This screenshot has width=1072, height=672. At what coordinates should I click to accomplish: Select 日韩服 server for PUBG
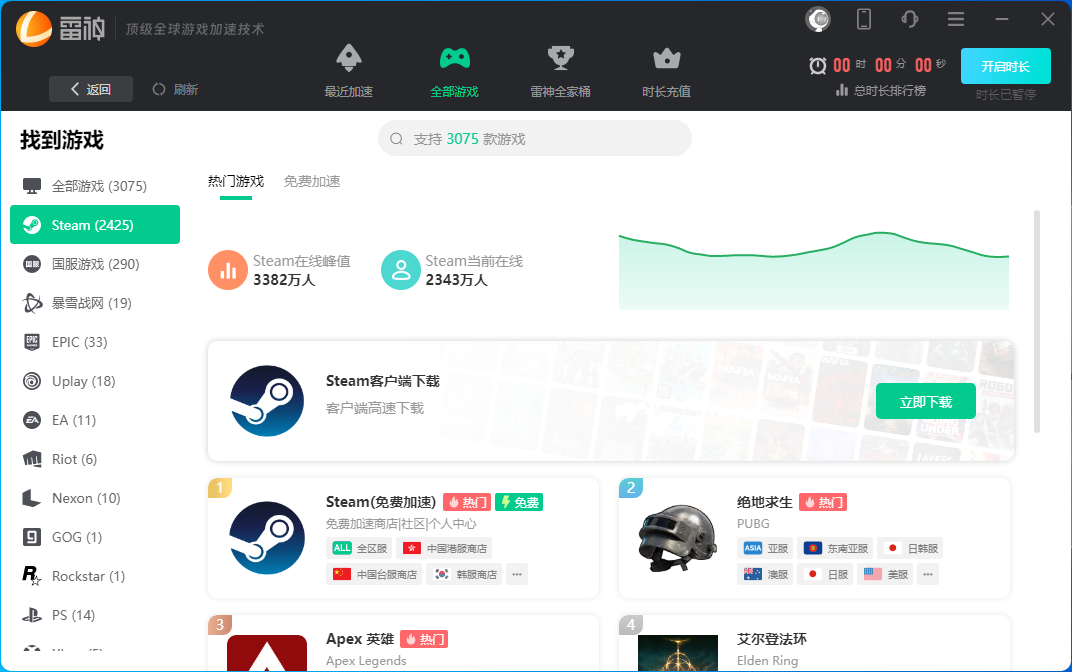pos(910,548)
